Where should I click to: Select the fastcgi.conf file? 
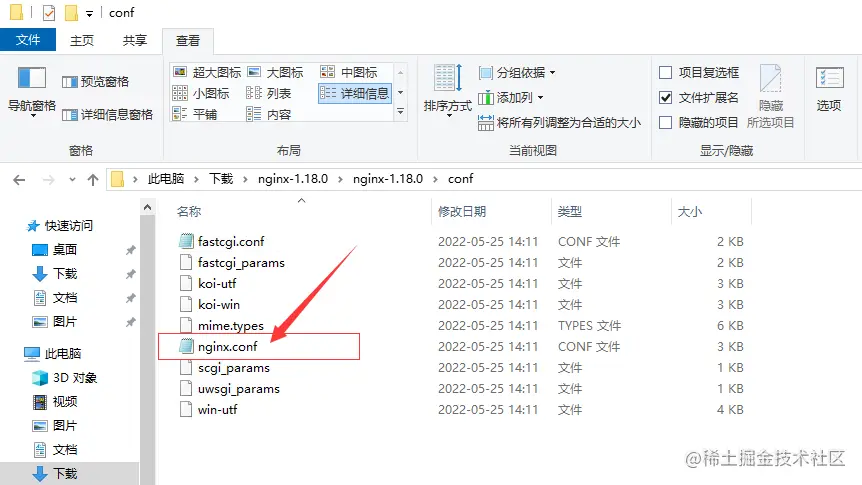coord(231,241)
